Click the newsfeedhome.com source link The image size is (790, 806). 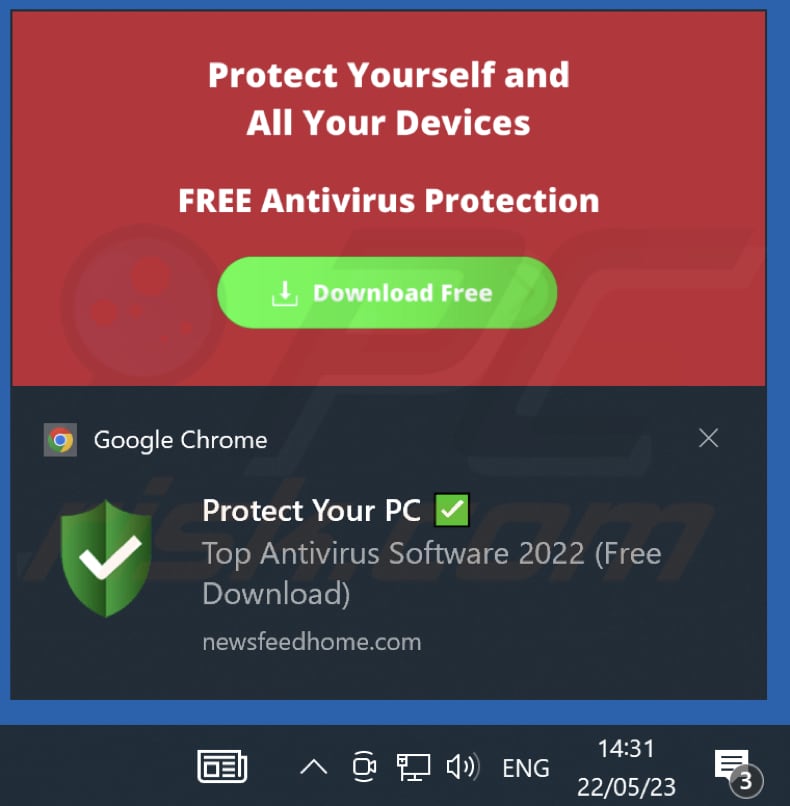click(x=312, y=642)
